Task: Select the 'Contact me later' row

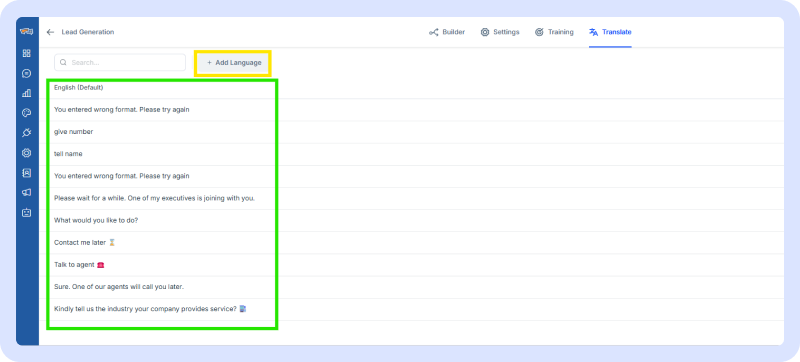Action: pos(411,243)
